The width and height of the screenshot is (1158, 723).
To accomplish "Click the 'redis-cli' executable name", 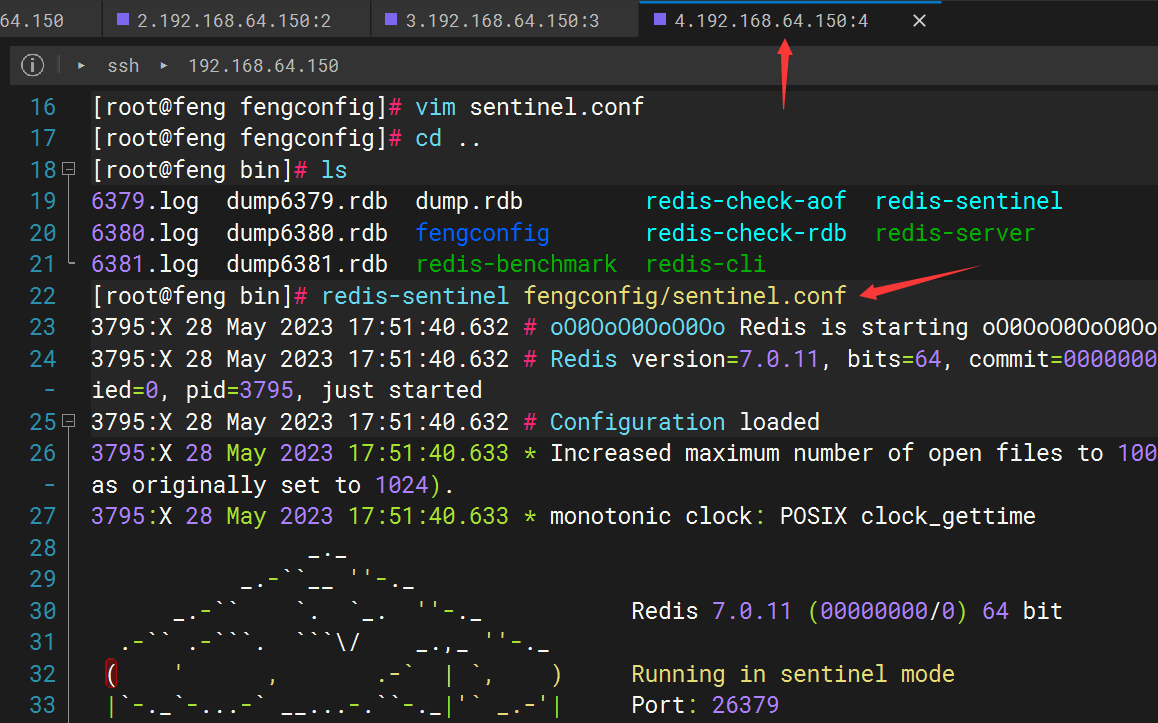I will coord(705,264).
